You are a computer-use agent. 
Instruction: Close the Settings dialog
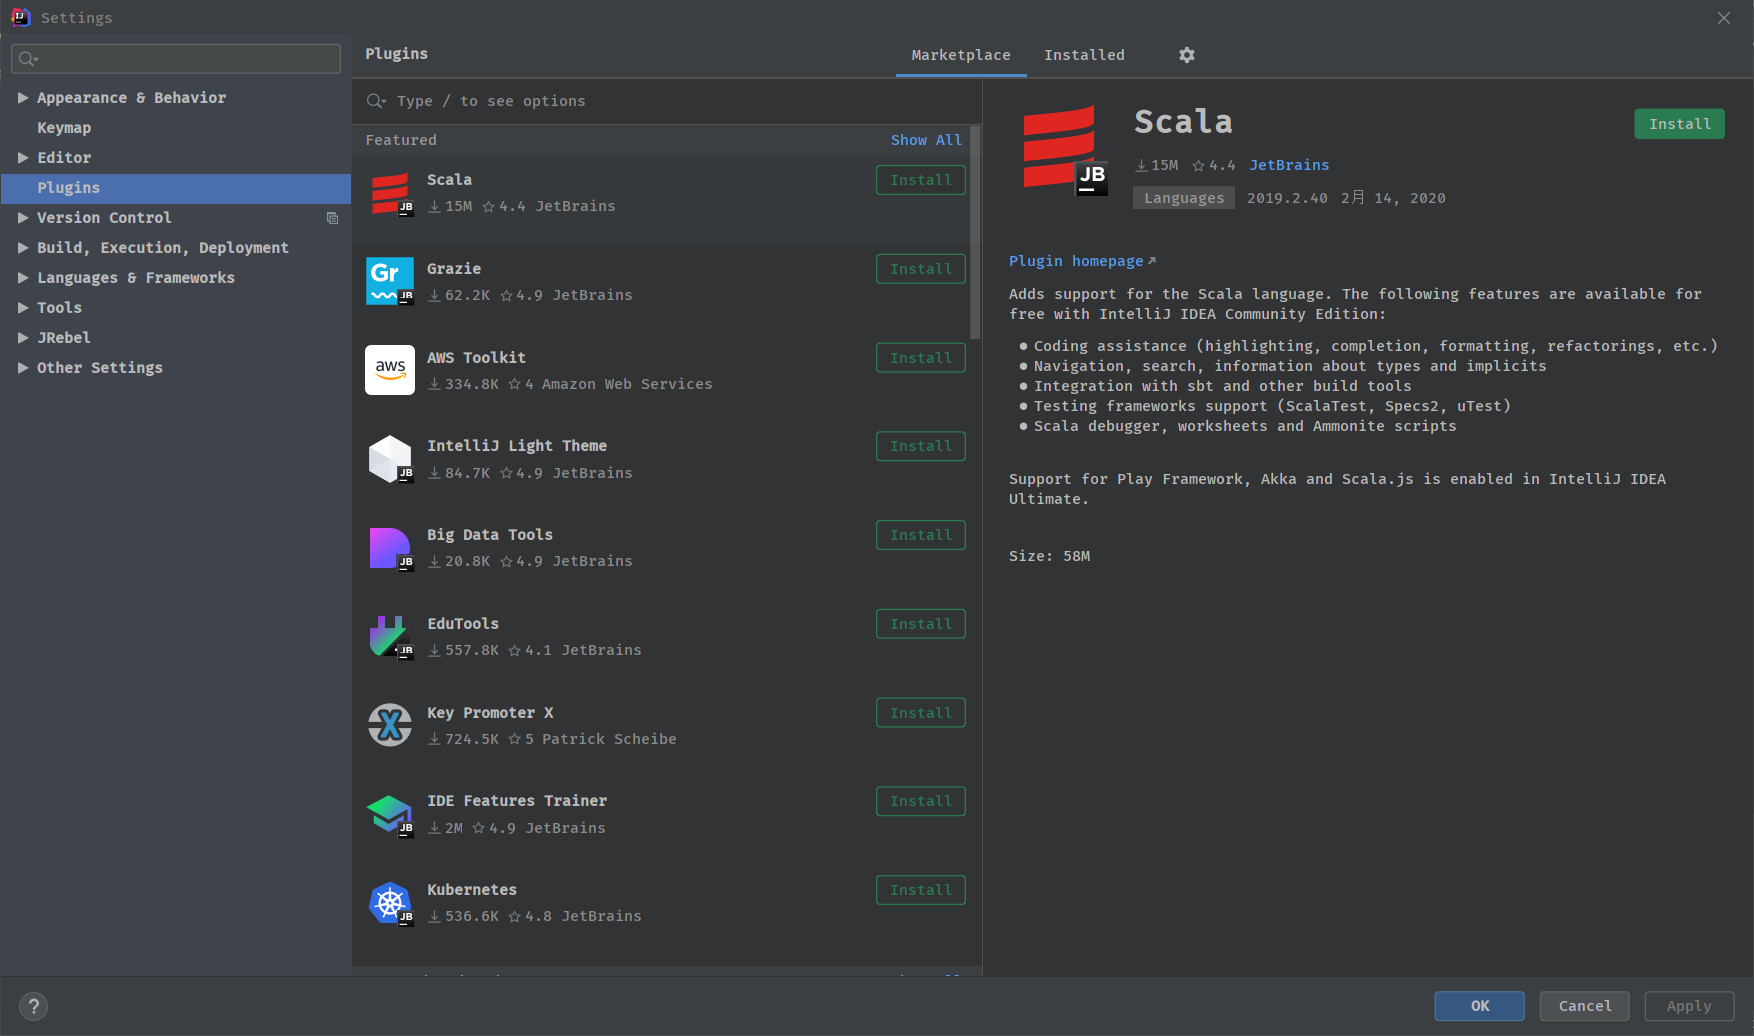point(1724,18)
